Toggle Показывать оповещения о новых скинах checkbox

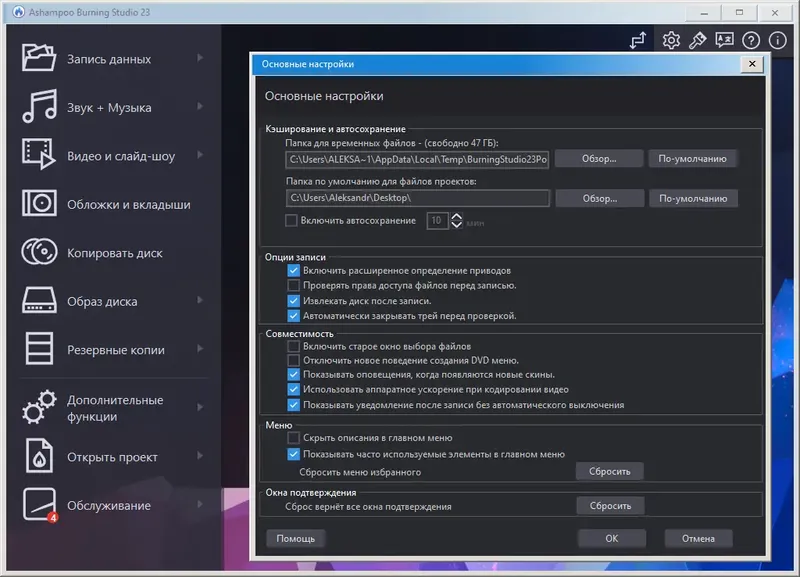[293, 374]
